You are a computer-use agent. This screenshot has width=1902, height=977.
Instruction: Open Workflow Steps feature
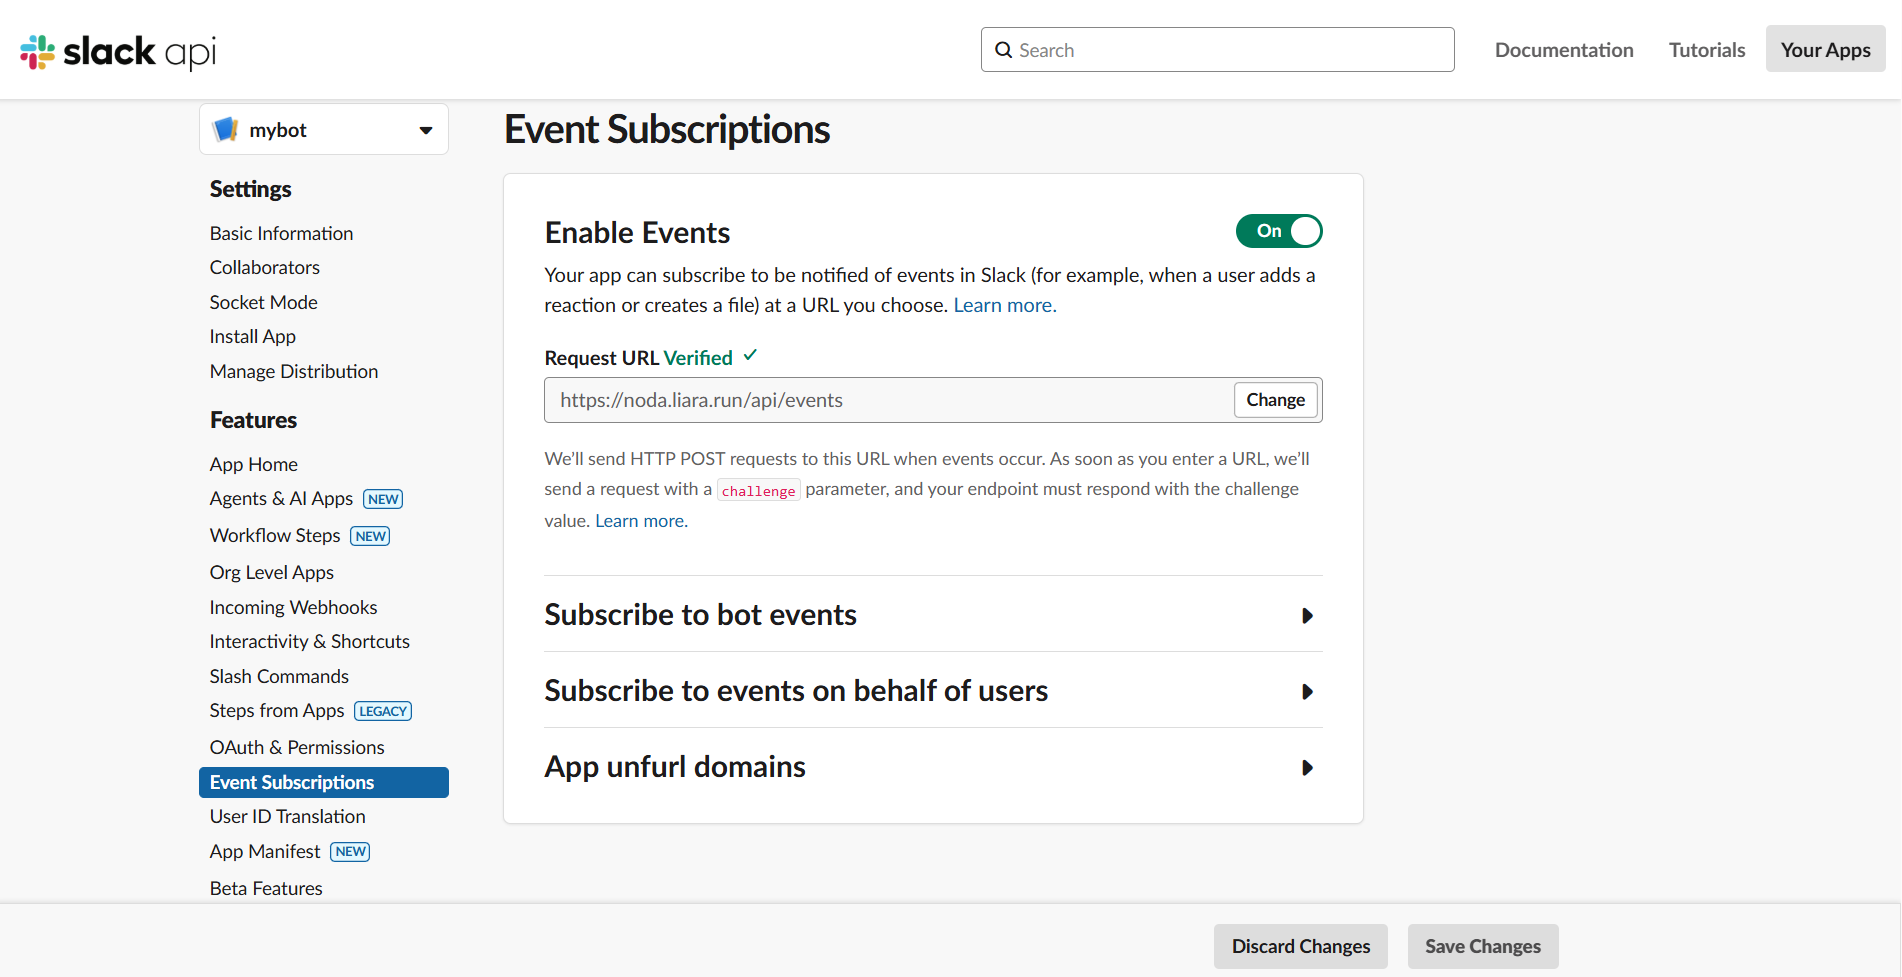coord(275,535)
